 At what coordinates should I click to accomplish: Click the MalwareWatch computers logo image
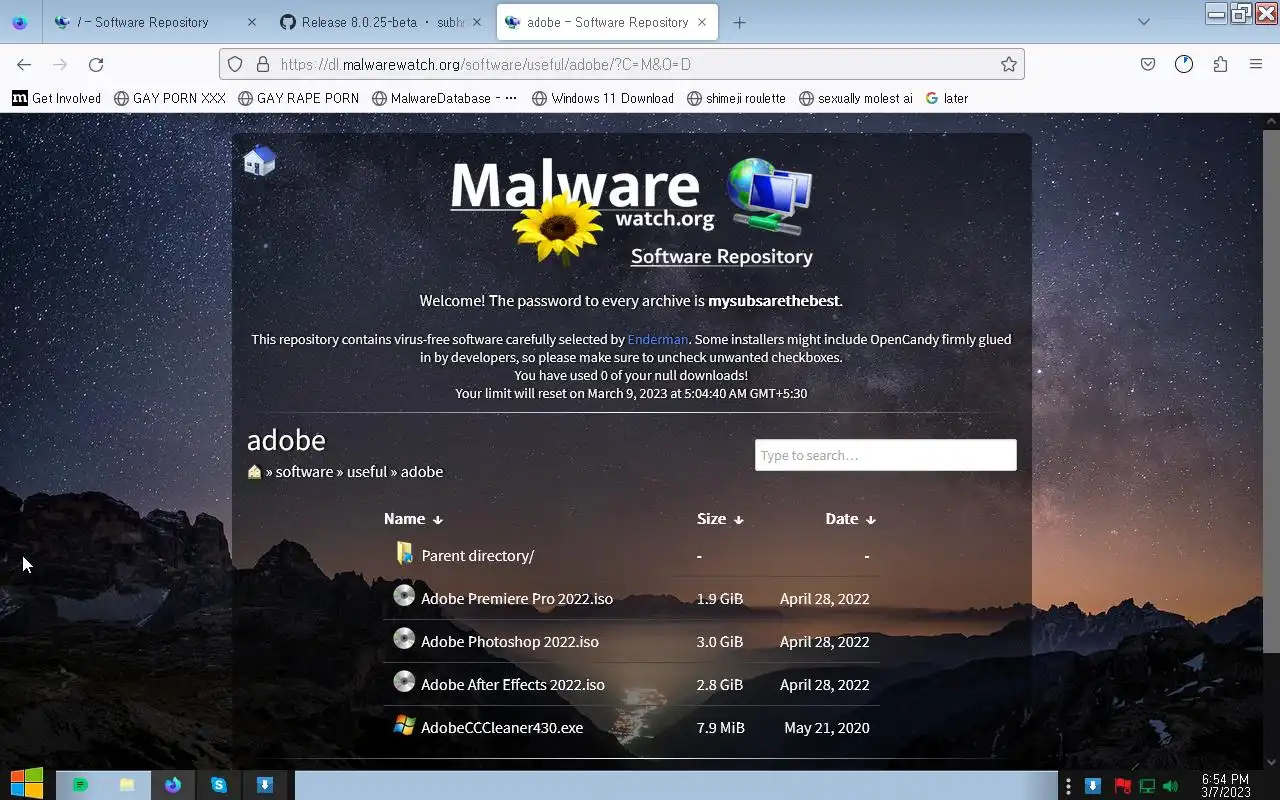(769, 197)
